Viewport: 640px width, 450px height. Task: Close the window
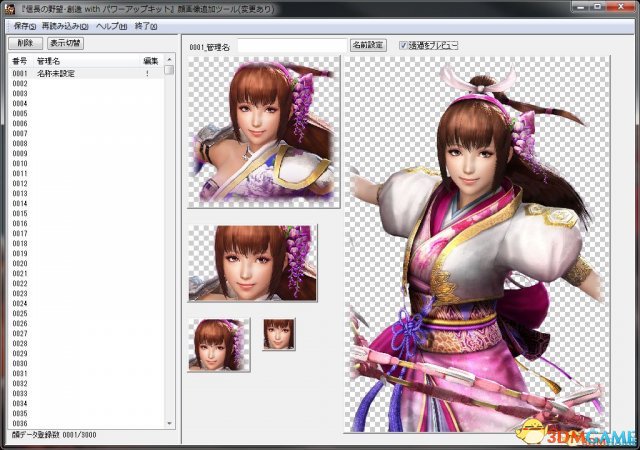pos(620,7)
